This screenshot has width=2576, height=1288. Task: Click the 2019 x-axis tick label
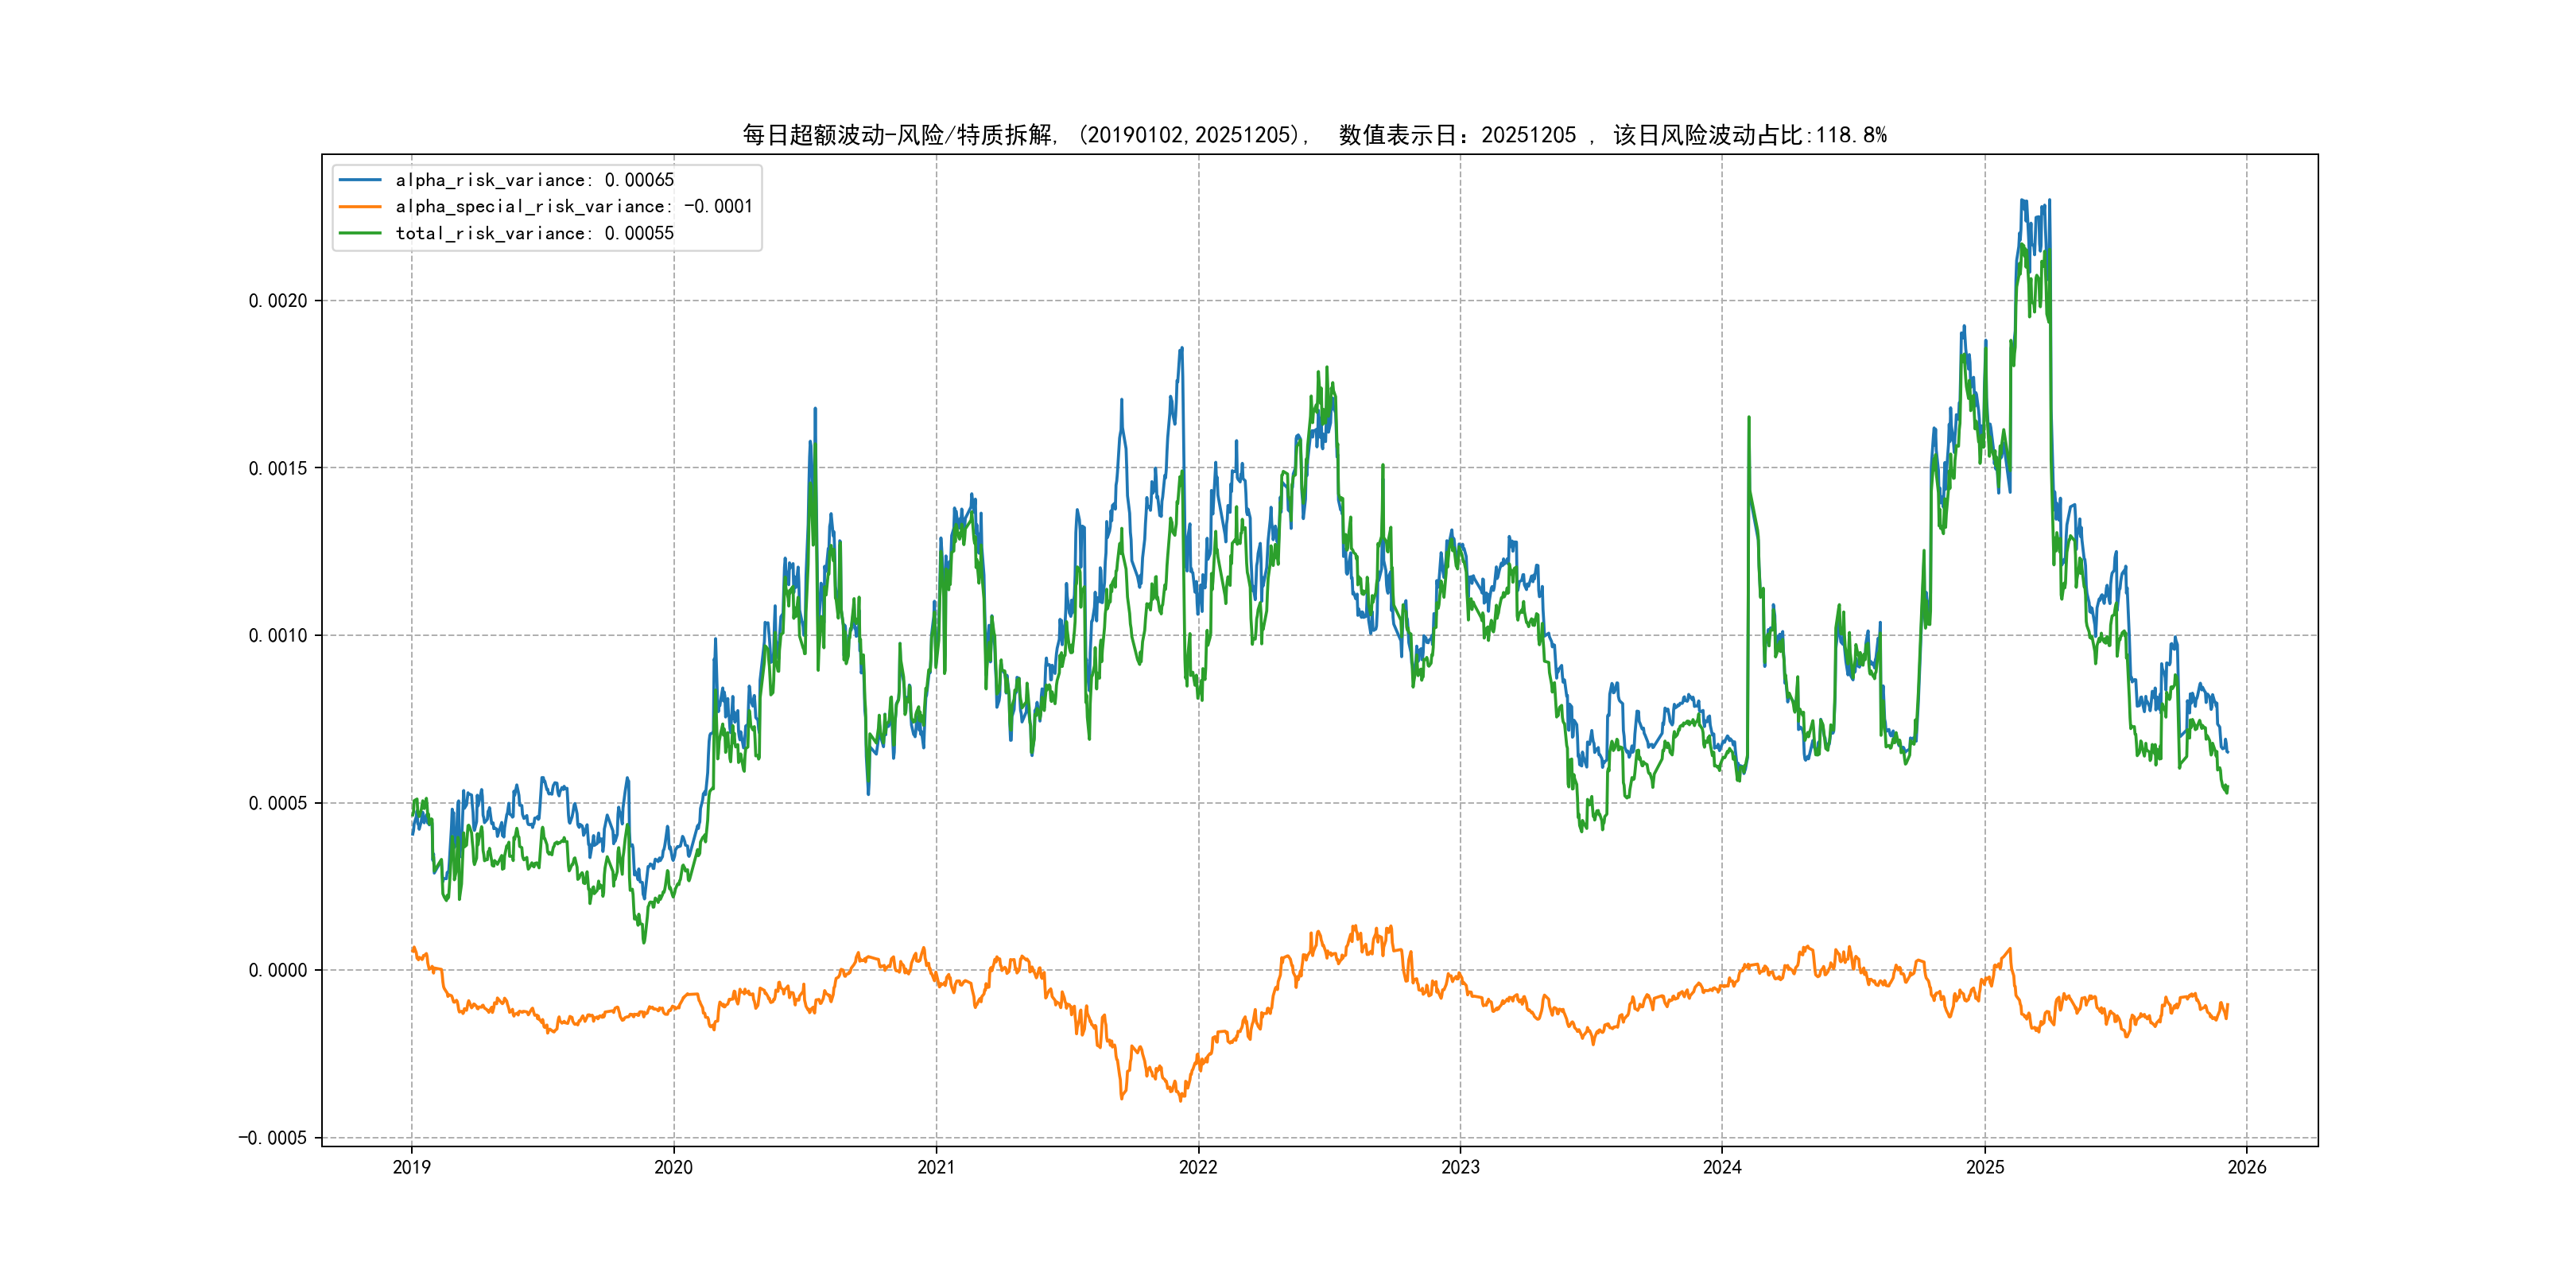click(x=411, y=1167)
